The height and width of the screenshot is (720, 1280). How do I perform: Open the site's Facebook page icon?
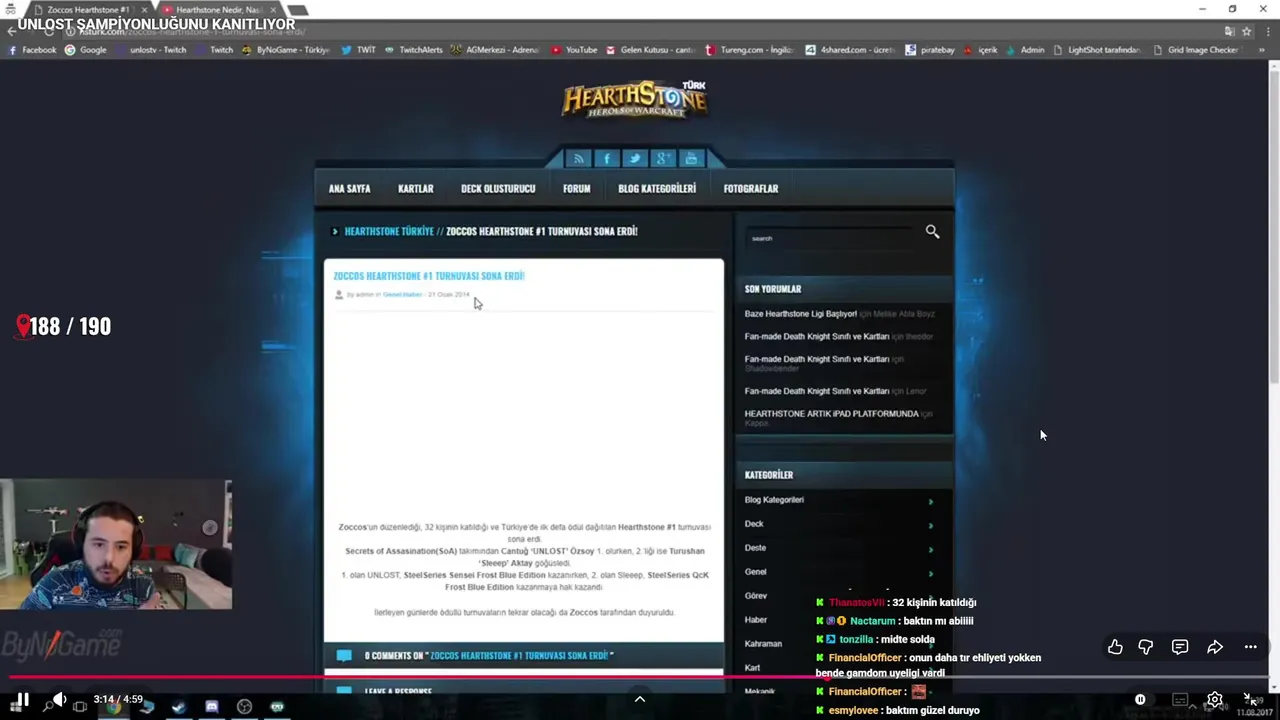coord(606,158)
